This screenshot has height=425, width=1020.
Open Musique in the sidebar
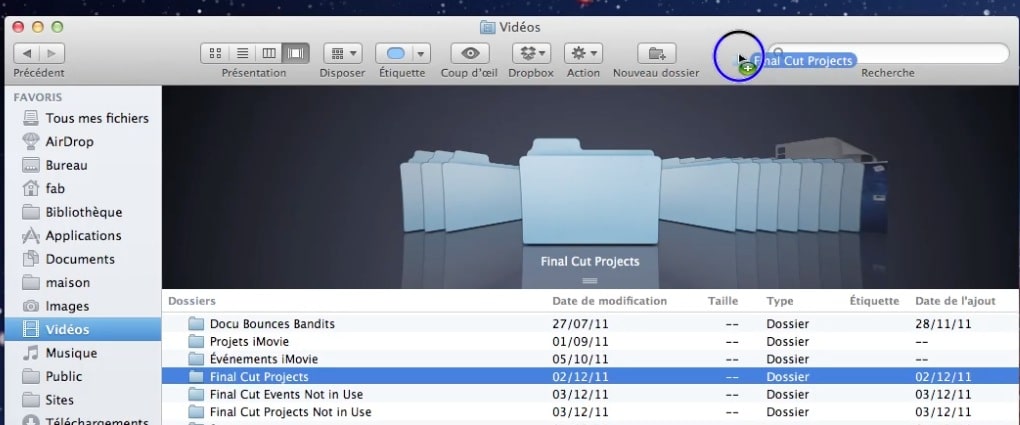coord(83,353)
